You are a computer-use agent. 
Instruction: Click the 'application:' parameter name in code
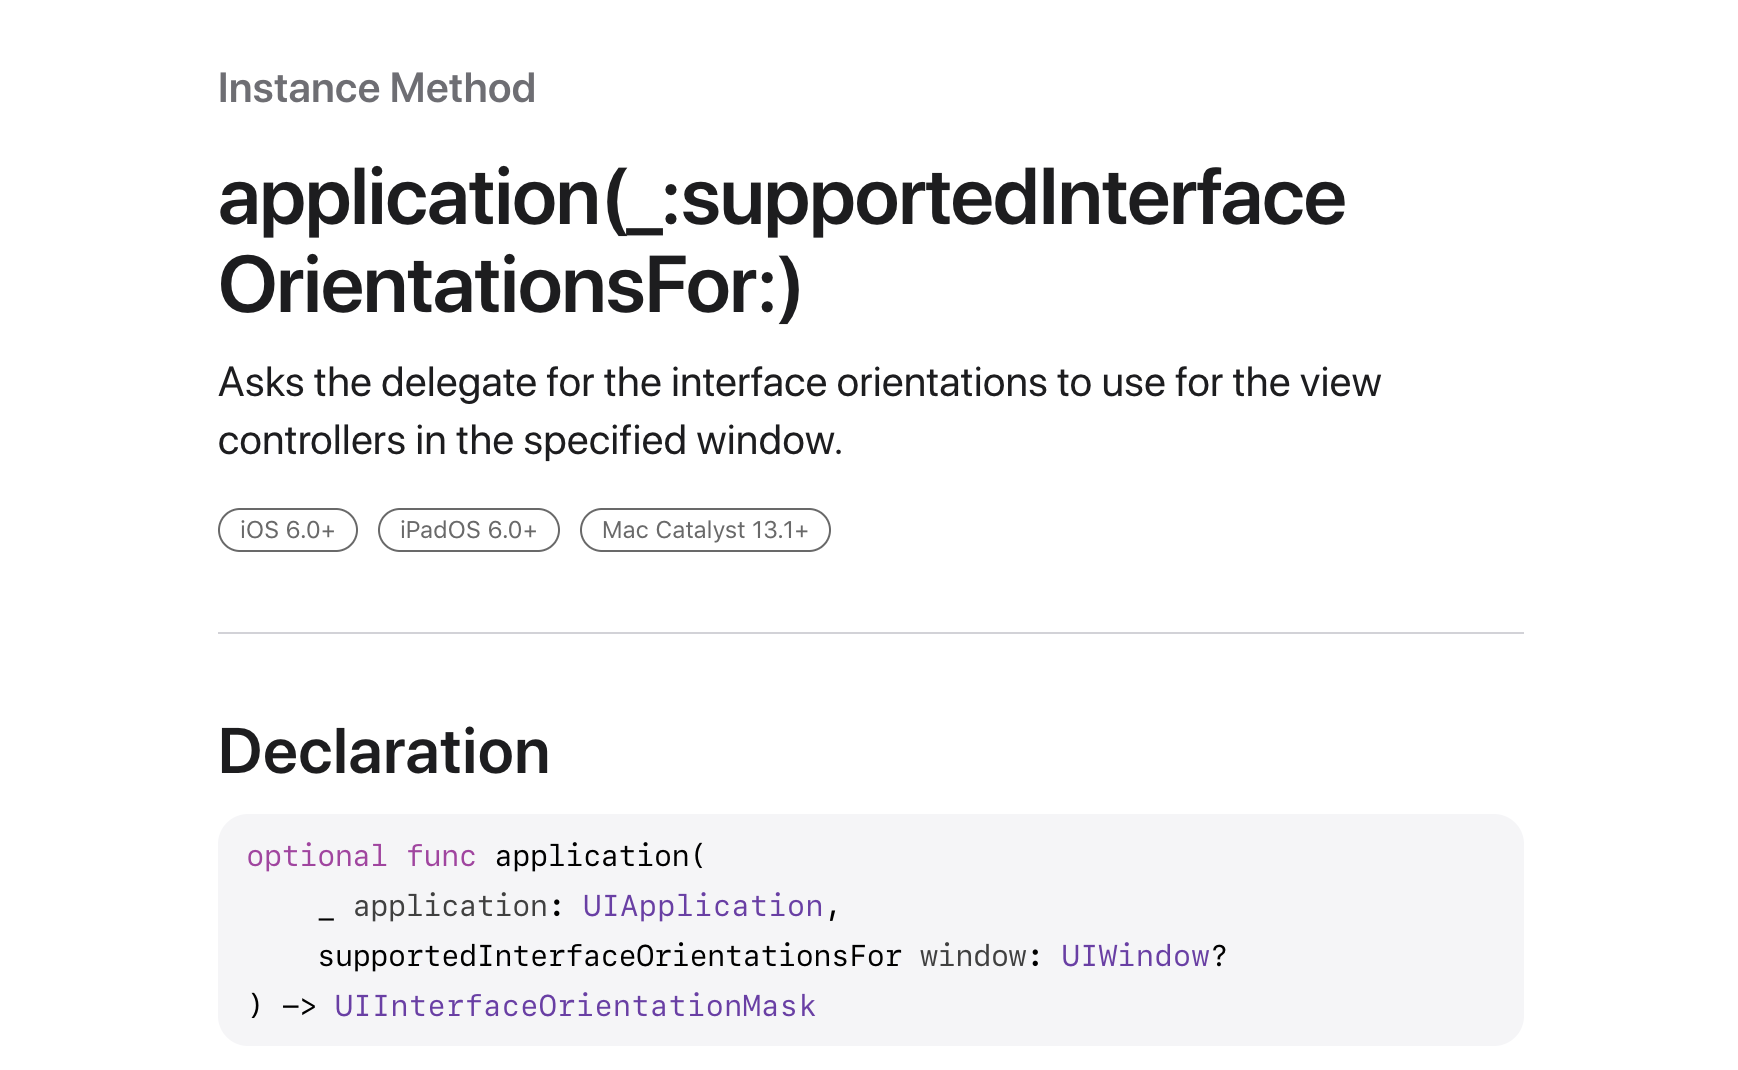click(450, 906)
